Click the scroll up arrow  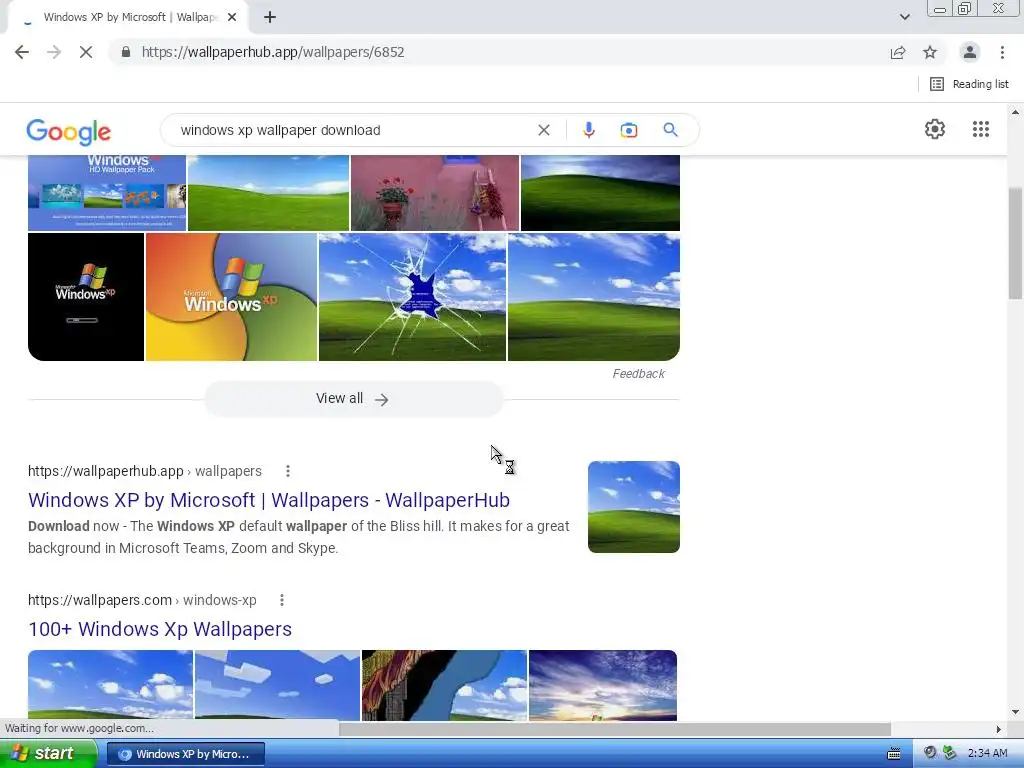[1015, 112]
